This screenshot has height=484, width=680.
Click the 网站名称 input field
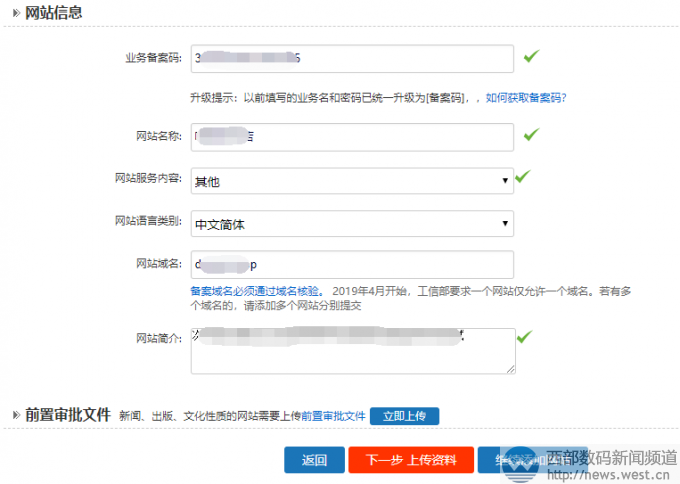(352, 137)
